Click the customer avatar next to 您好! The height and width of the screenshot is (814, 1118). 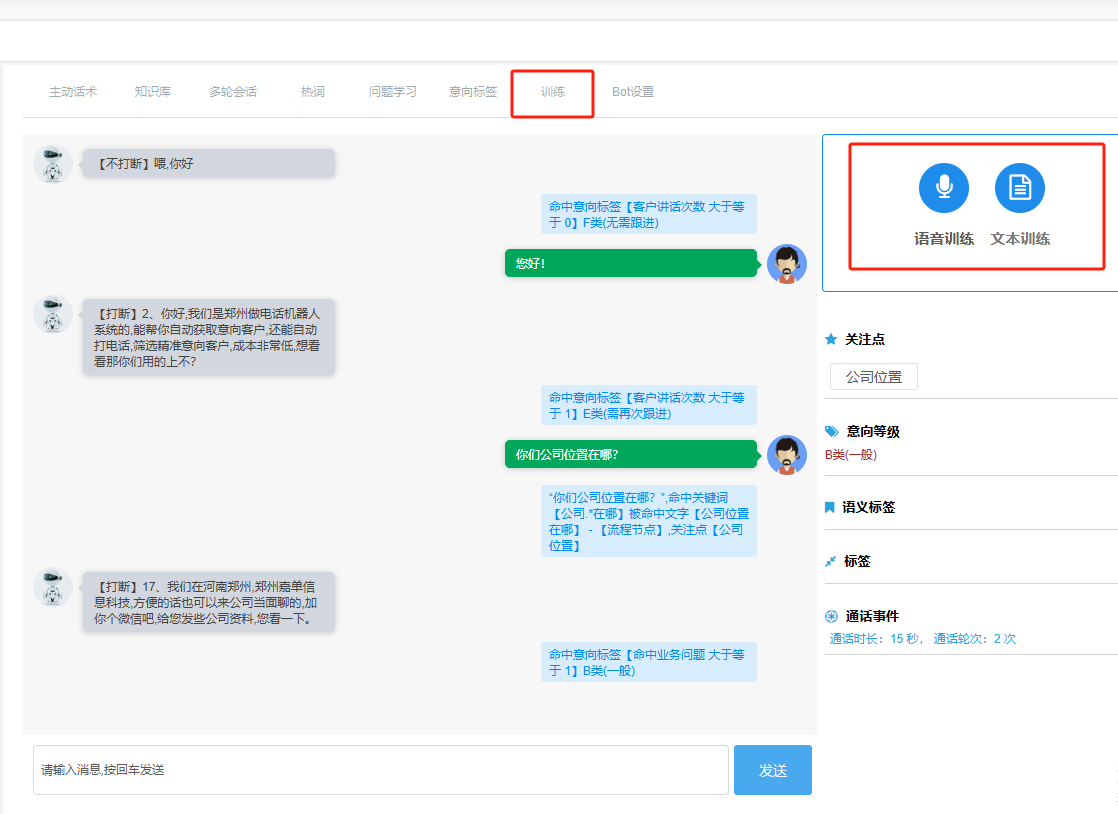(786, 264)
